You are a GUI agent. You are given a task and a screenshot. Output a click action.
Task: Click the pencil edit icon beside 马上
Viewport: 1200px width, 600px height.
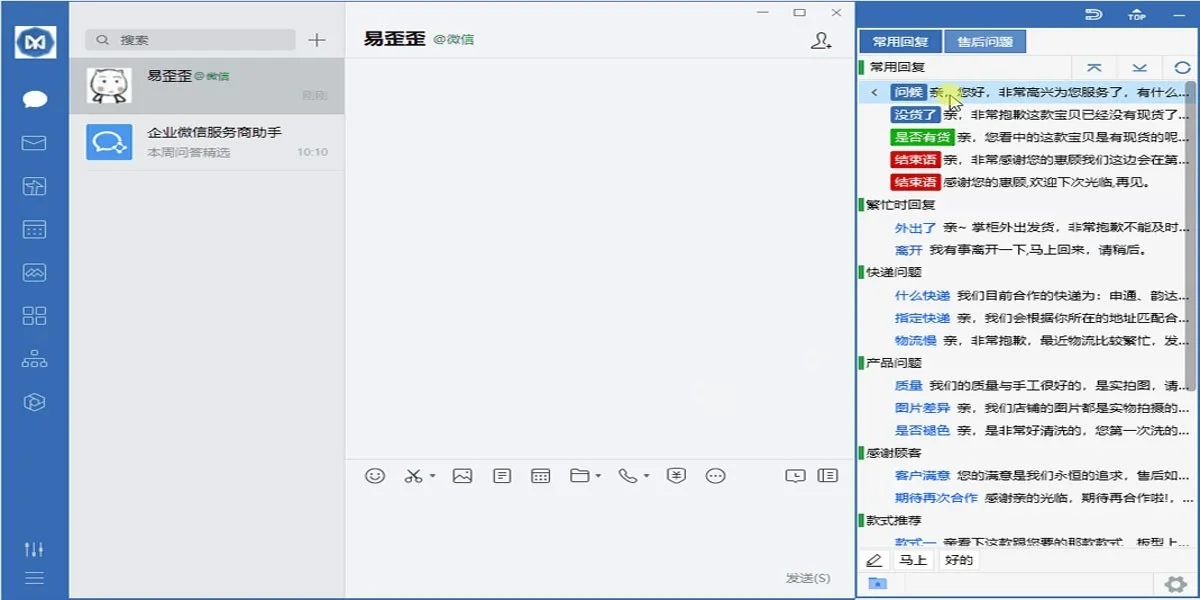pyautogui.click(x=874, y=560)
